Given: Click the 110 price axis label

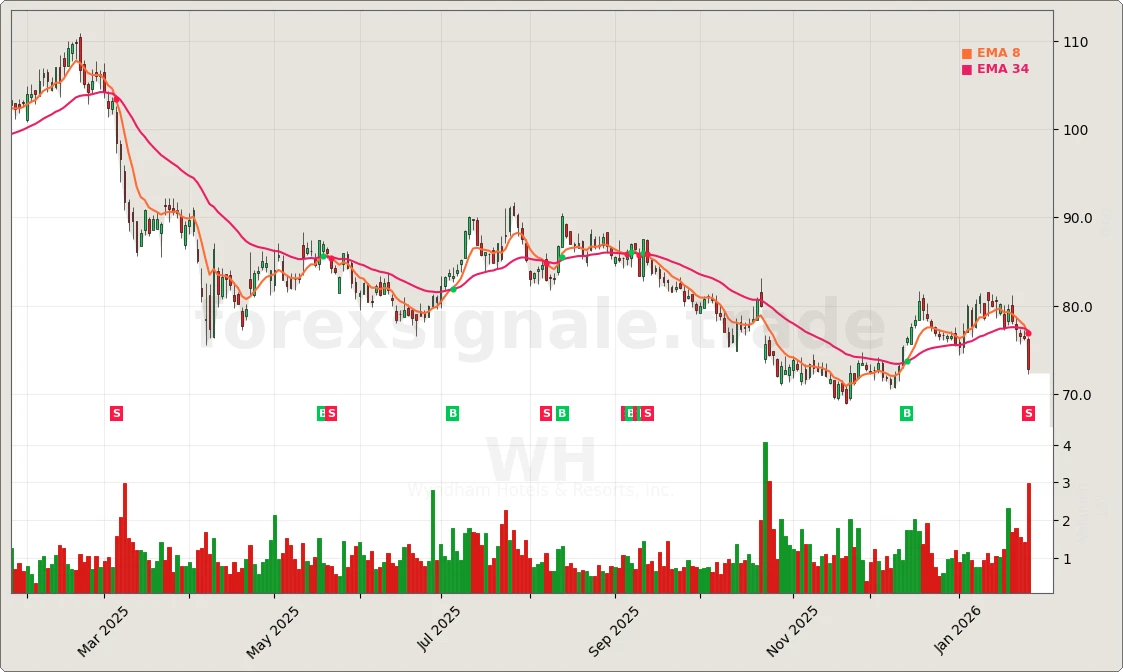Looking at the screenshot, I should 1078,43.
